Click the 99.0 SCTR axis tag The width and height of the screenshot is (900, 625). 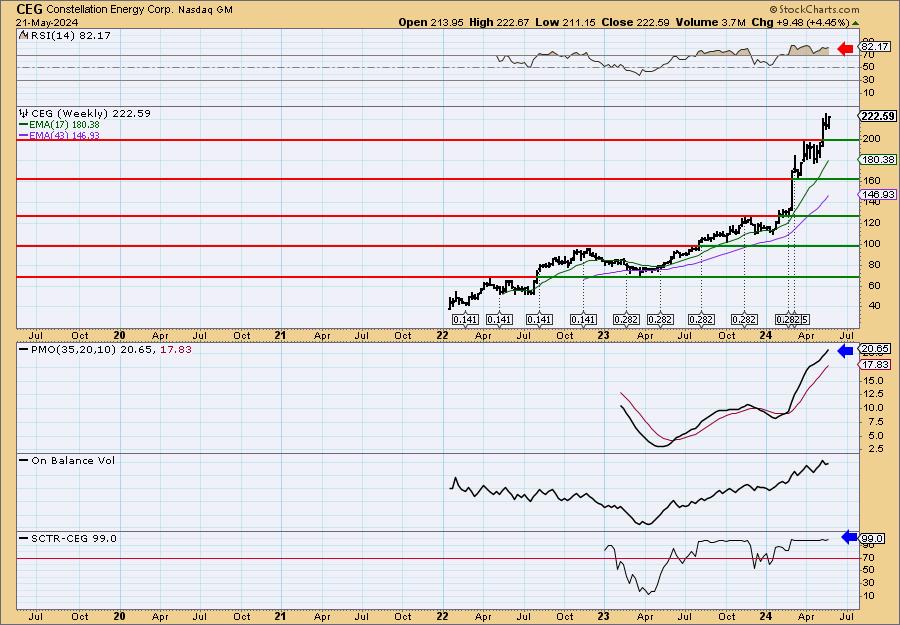pyautogui.click(x=872, y=538)
